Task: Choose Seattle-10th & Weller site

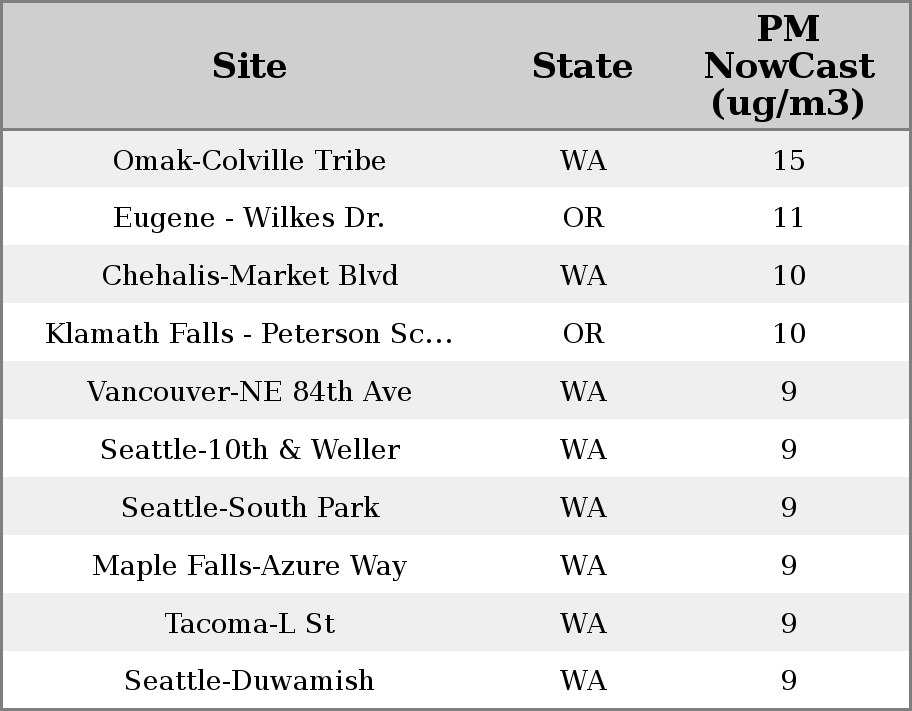Action: [250, 450]
